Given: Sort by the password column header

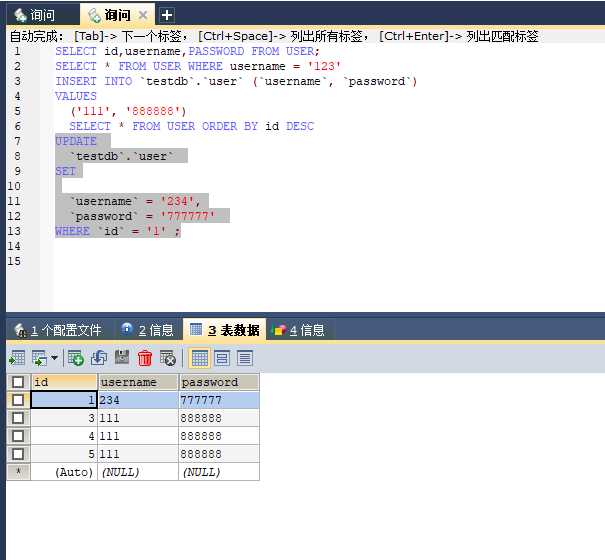Looking at the screenshot, I should (x=219, y=382).
